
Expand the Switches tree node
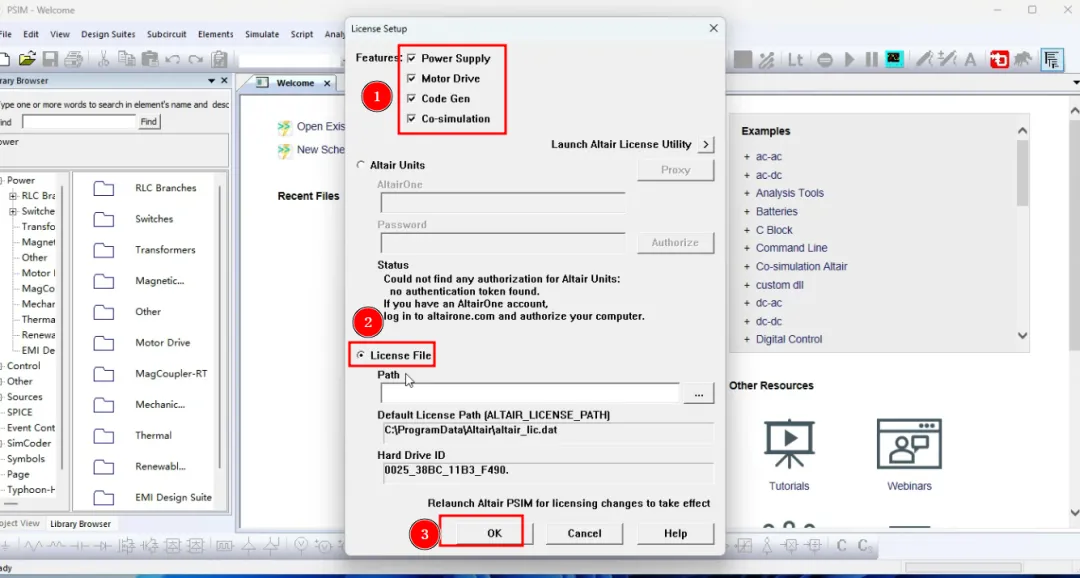coord(13,211)
